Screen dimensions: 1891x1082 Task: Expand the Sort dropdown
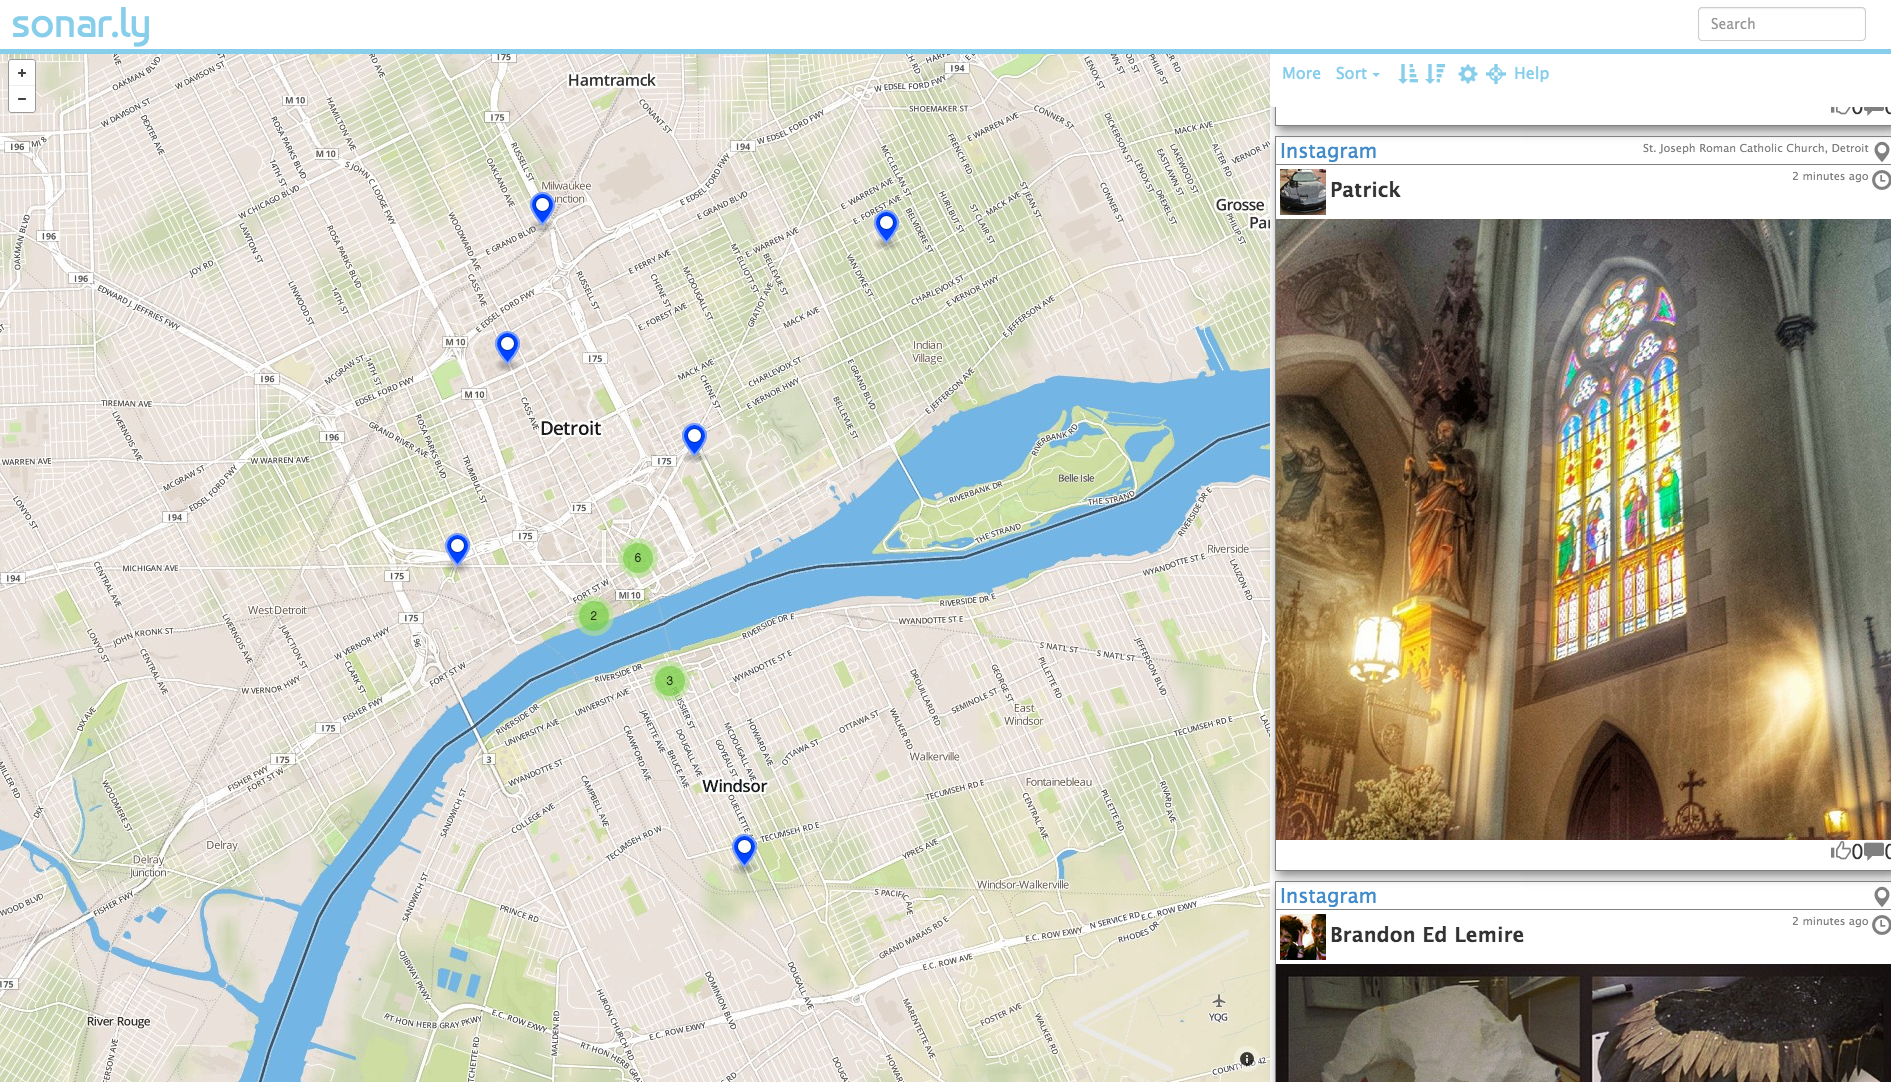pyautogui.click(x=1357, y=74)
